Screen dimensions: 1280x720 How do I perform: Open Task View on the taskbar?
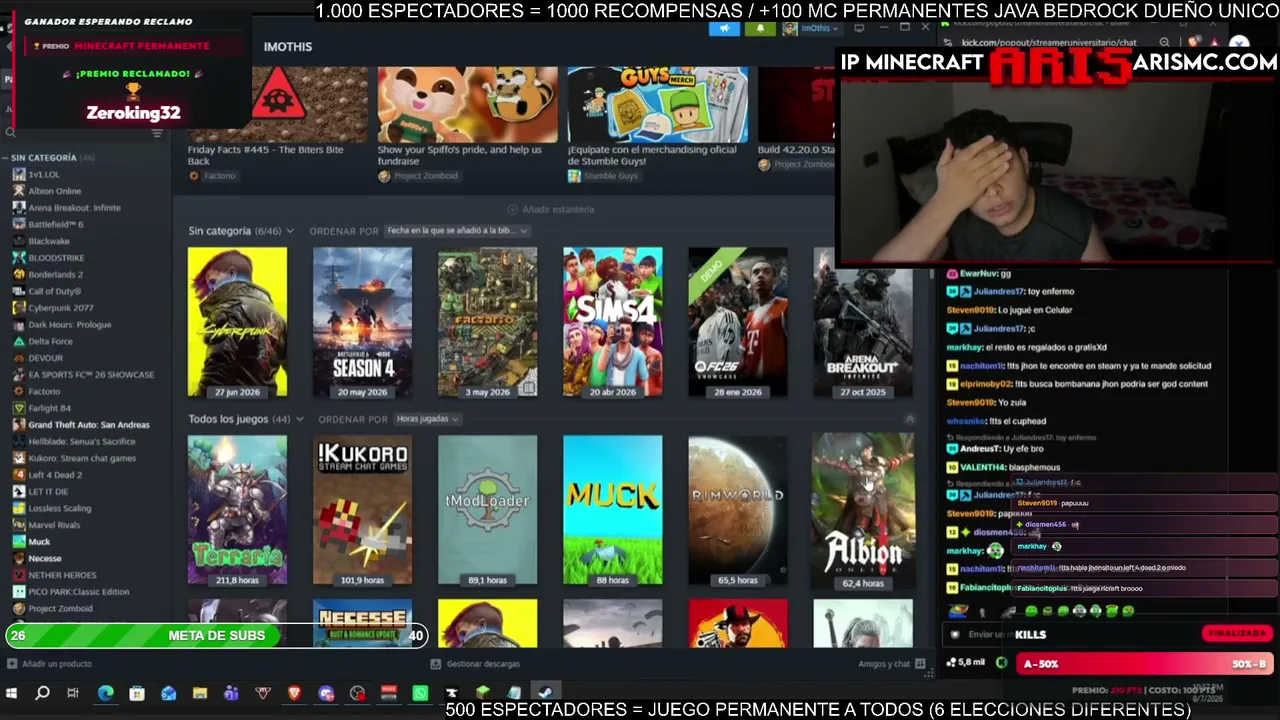(73, 693)
